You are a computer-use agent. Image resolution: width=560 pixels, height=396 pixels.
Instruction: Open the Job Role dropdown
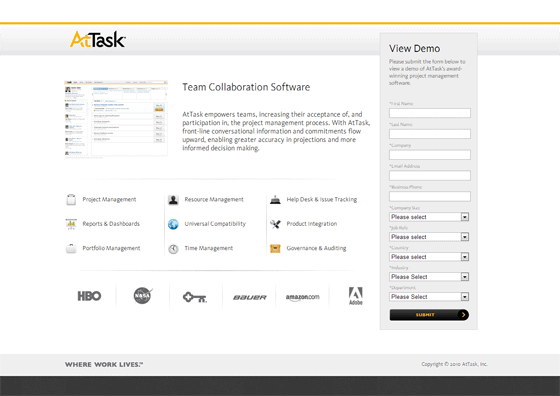pos(429,237)
